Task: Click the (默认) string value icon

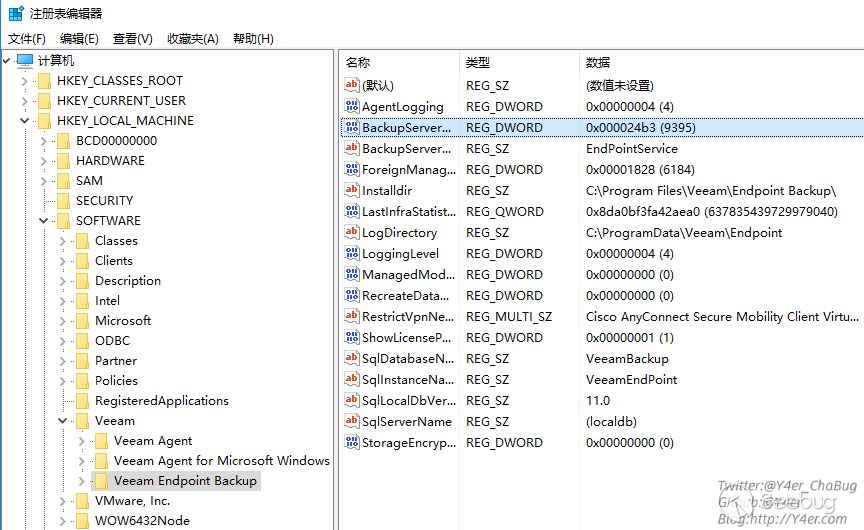Action: tap(352, 85)
